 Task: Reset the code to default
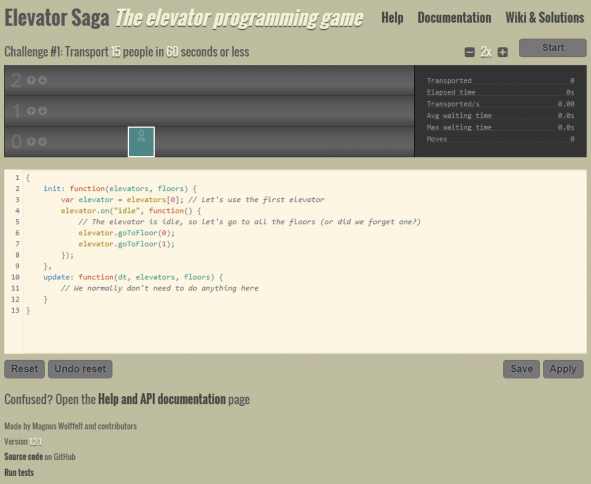24,369
